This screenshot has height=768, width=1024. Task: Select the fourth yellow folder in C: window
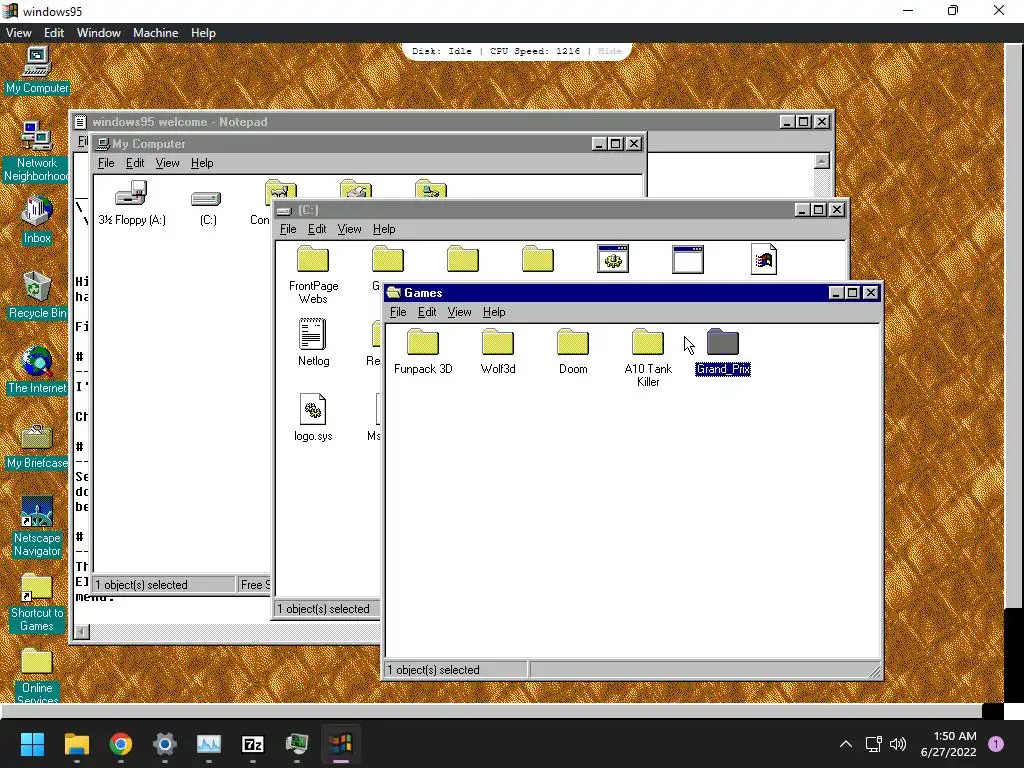tap(537, 259)
